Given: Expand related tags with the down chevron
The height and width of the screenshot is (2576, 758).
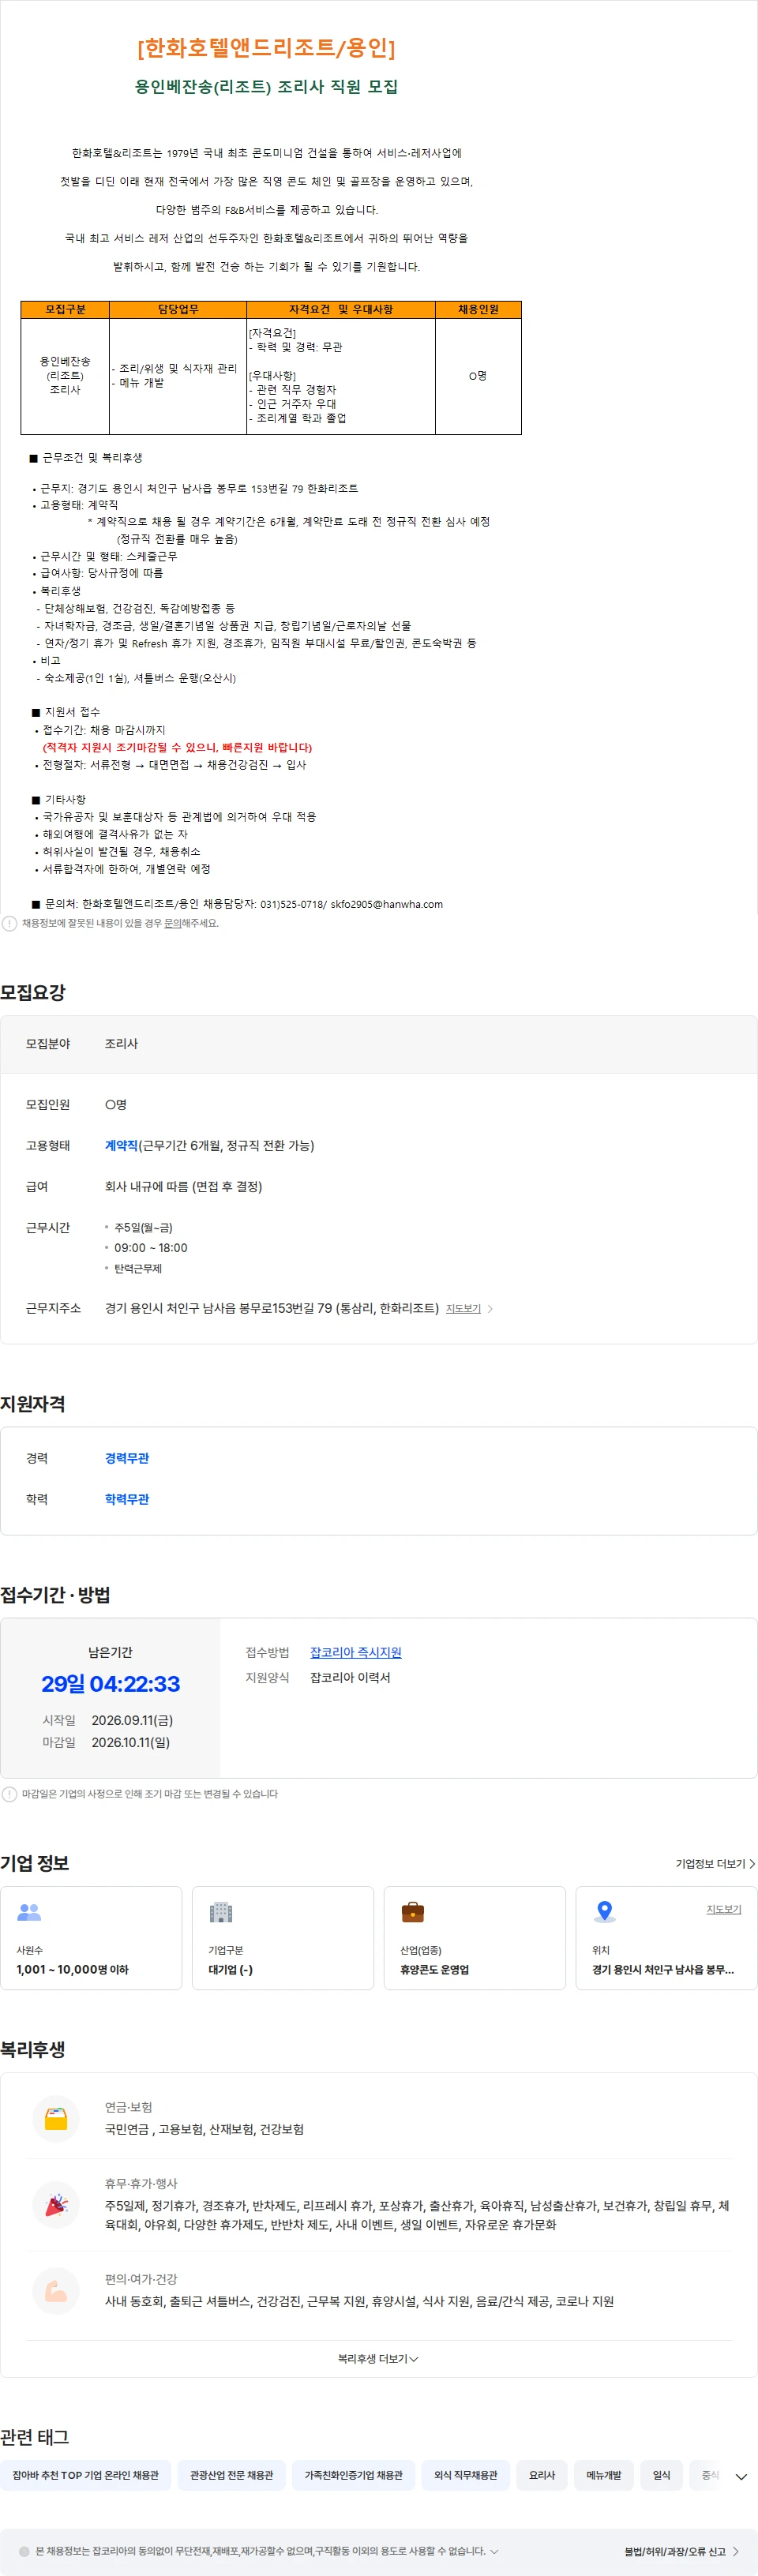Looking at the screenshot, I should pyautogui.click(x=741, y=2476).
